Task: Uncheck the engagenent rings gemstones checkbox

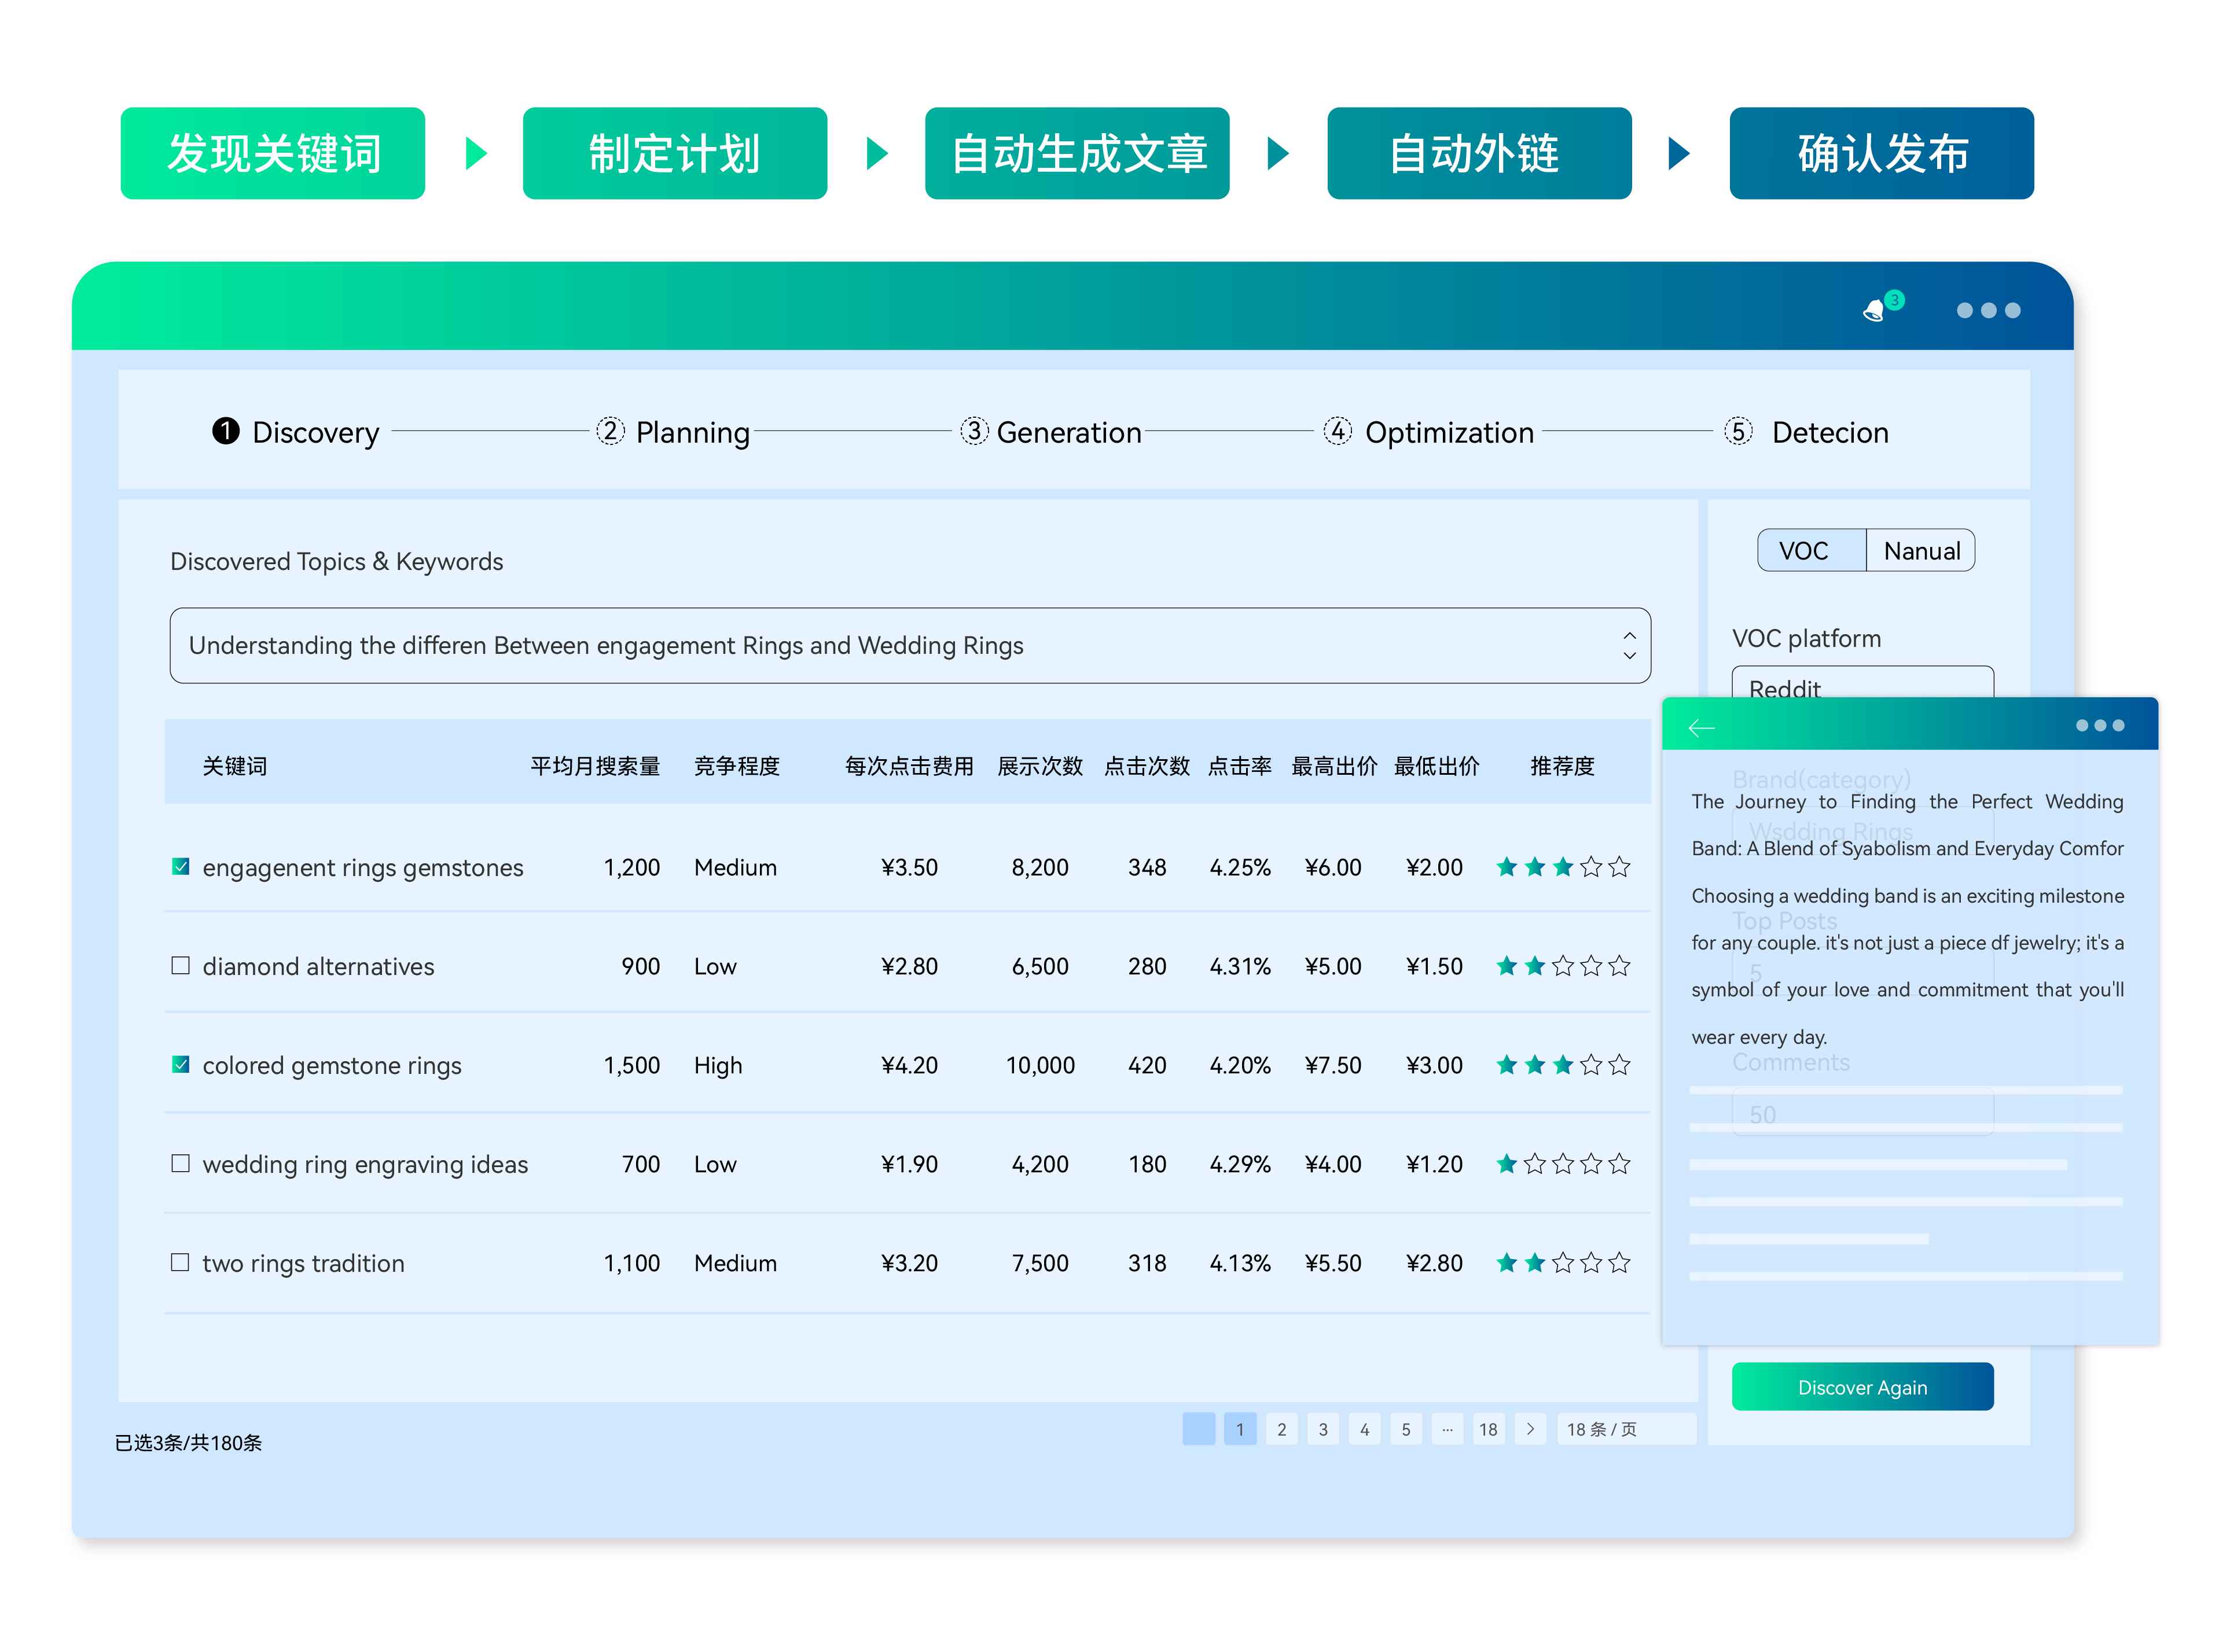Action: (180, 866)
